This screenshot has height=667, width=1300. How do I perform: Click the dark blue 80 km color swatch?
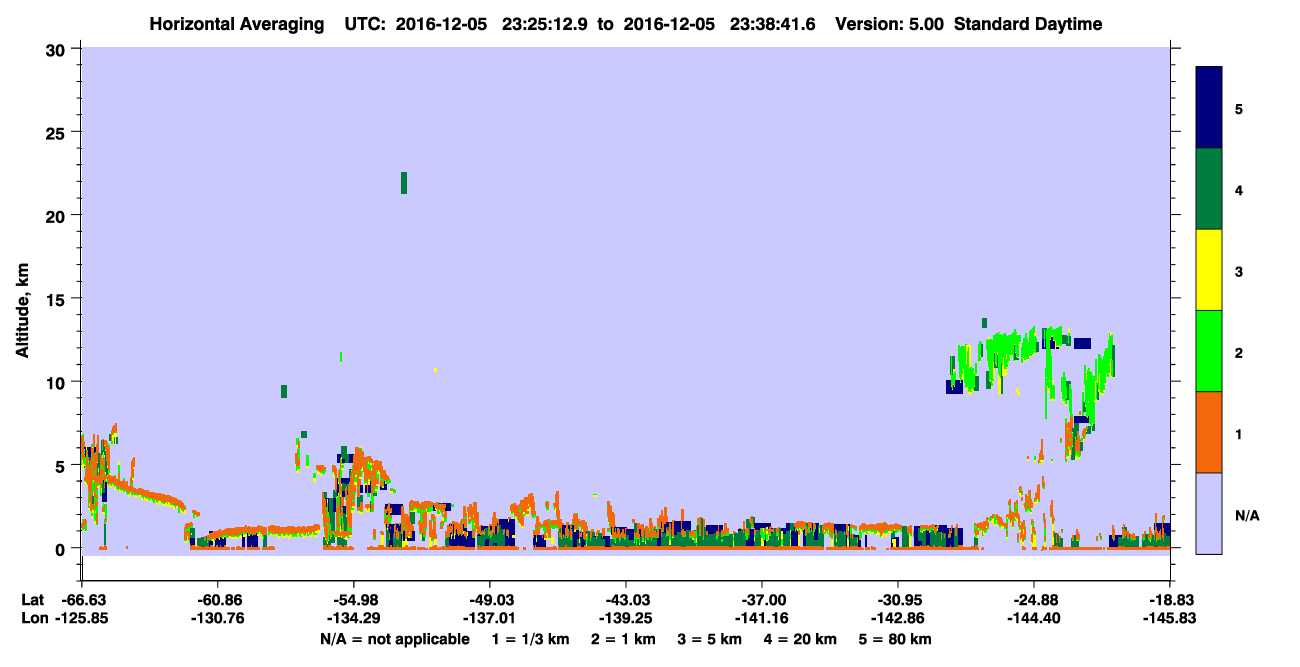pos(1209,108)
